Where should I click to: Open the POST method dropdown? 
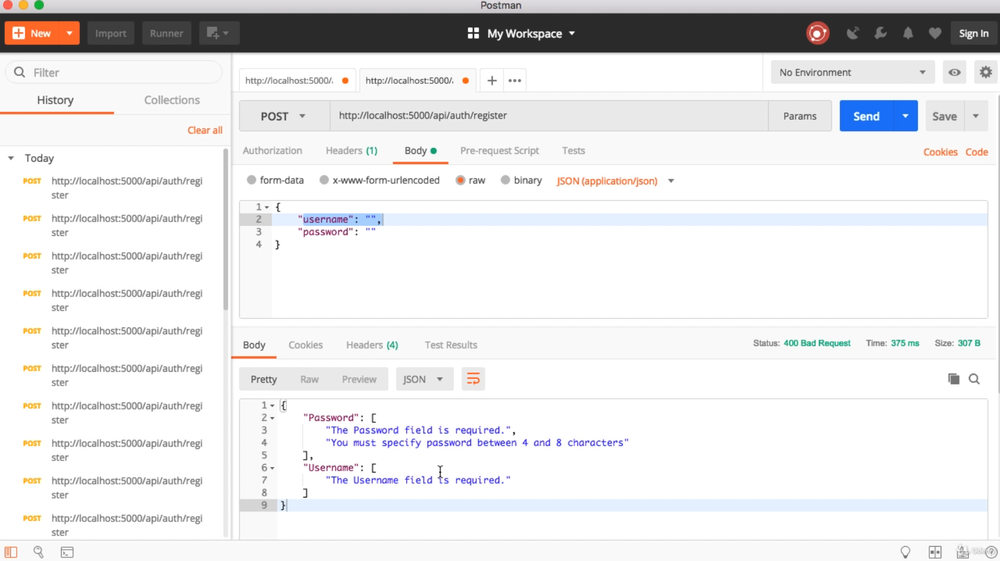point(283,116)
